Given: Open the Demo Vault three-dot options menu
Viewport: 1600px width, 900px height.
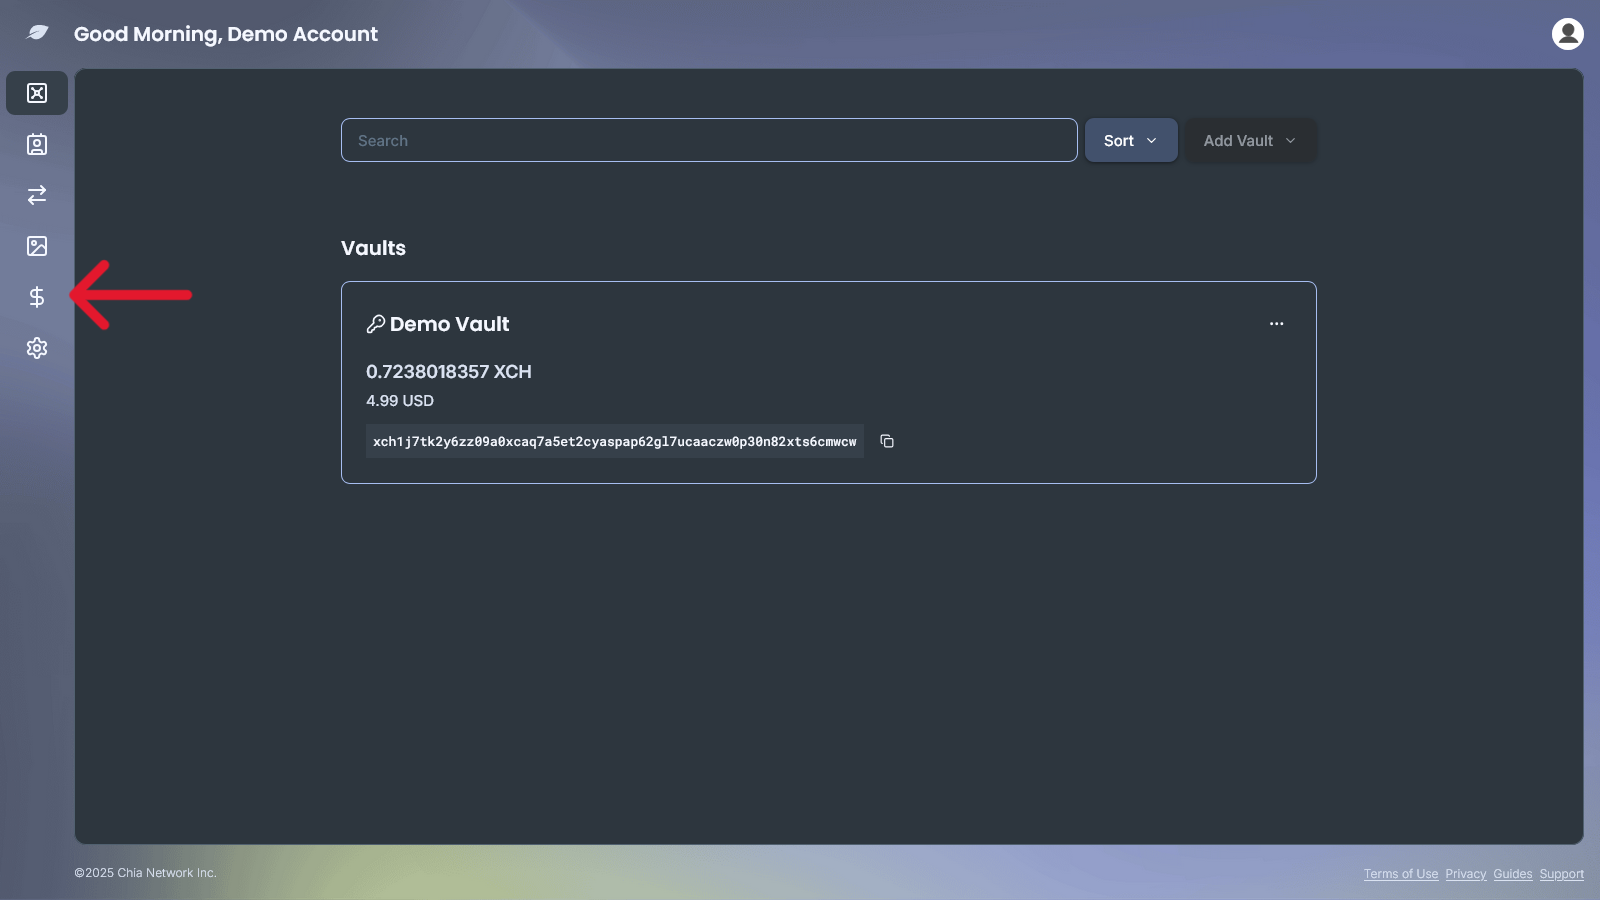Looking at the screenshot, I should point(1276,324).
